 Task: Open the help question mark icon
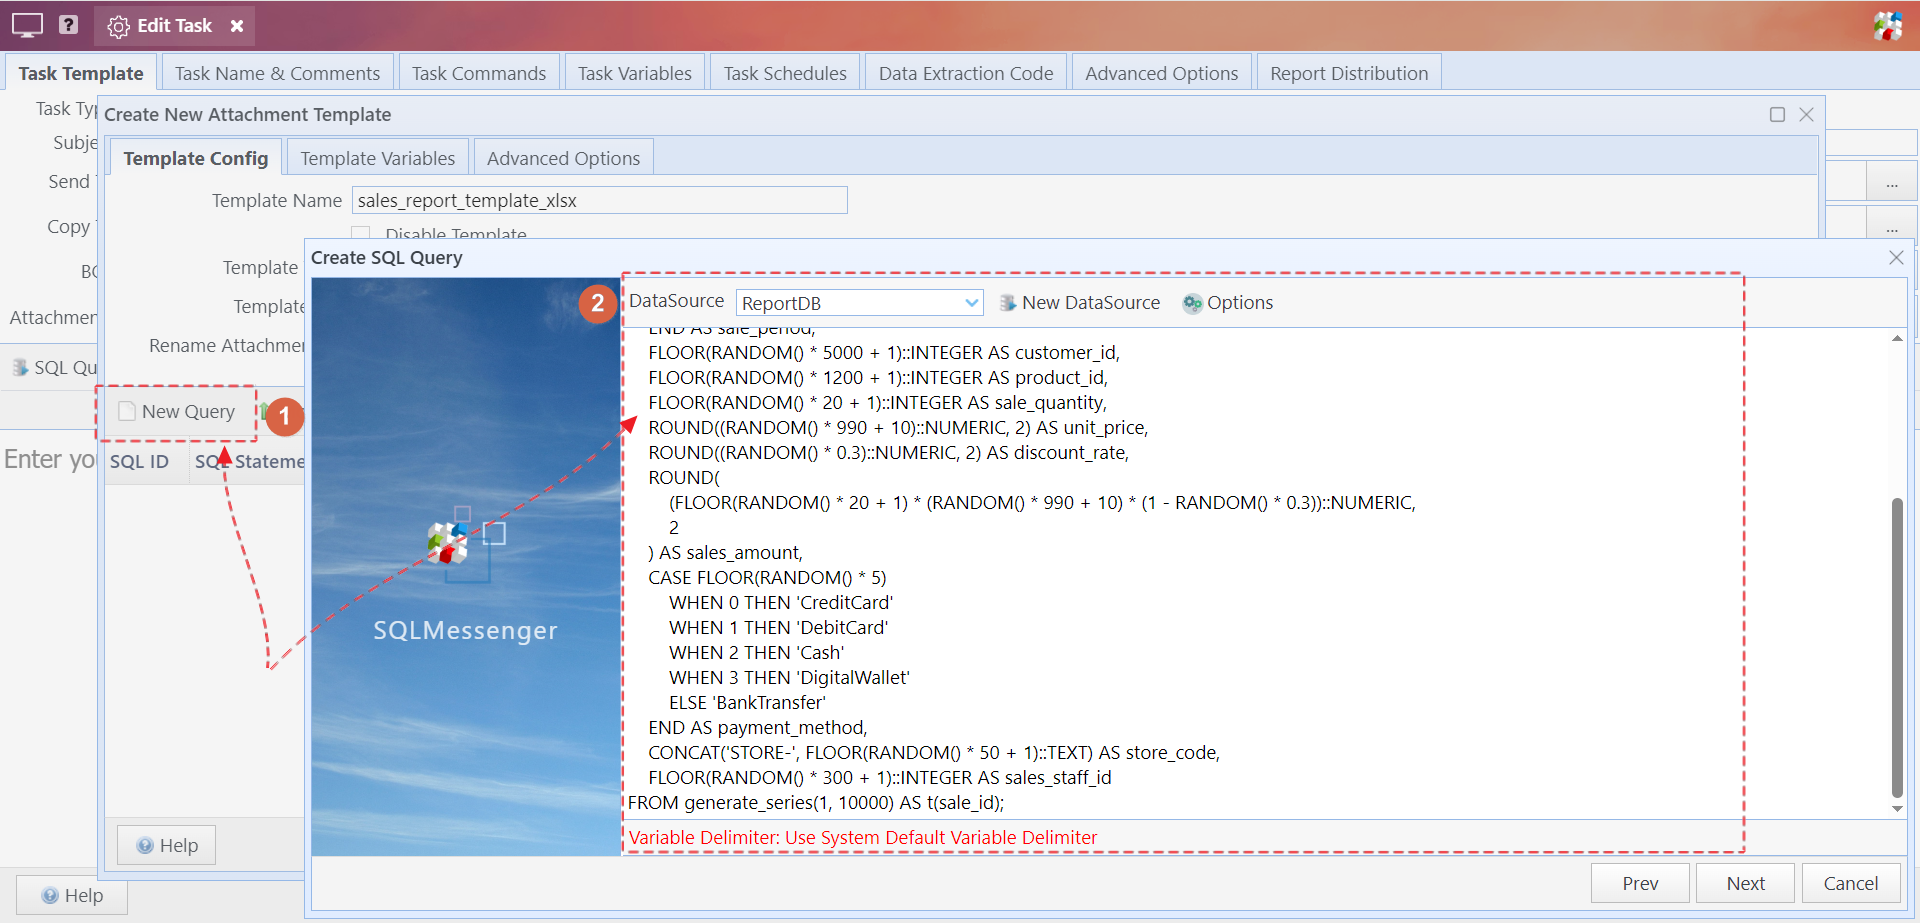(68, 24)
